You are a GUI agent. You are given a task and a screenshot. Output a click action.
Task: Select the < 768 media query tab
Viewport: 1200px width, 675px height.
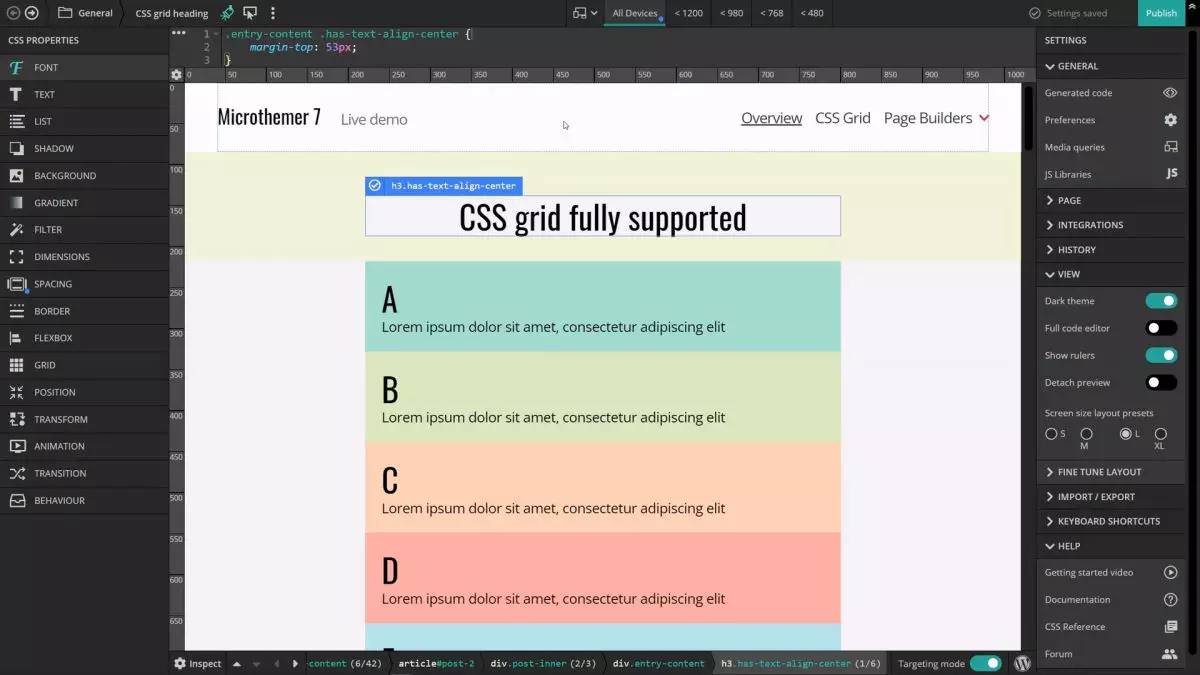[771, 13]
